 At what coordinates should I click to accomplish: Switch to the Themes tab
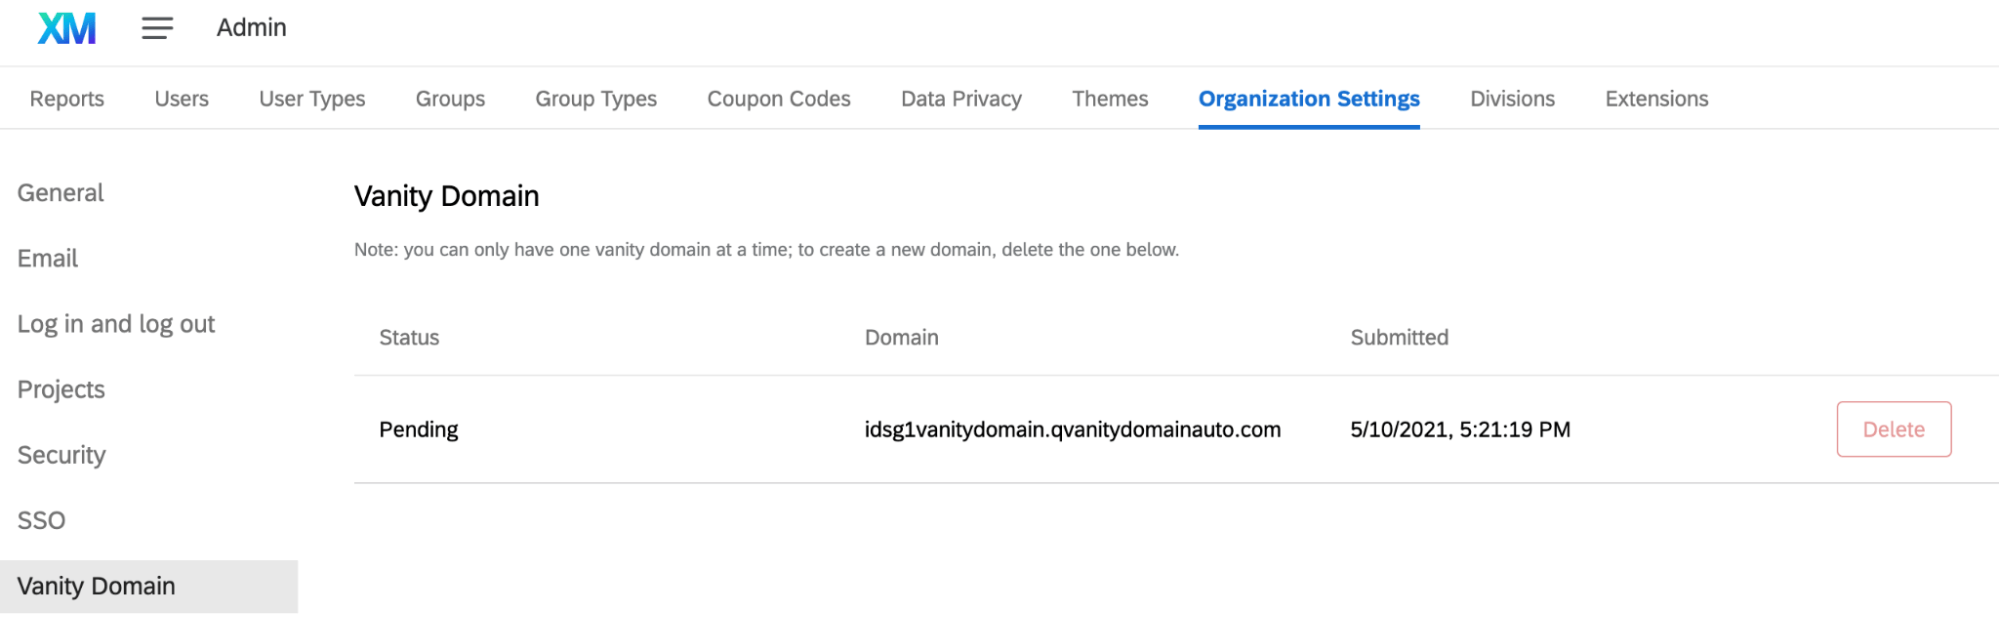click(x=1109, y=98)
